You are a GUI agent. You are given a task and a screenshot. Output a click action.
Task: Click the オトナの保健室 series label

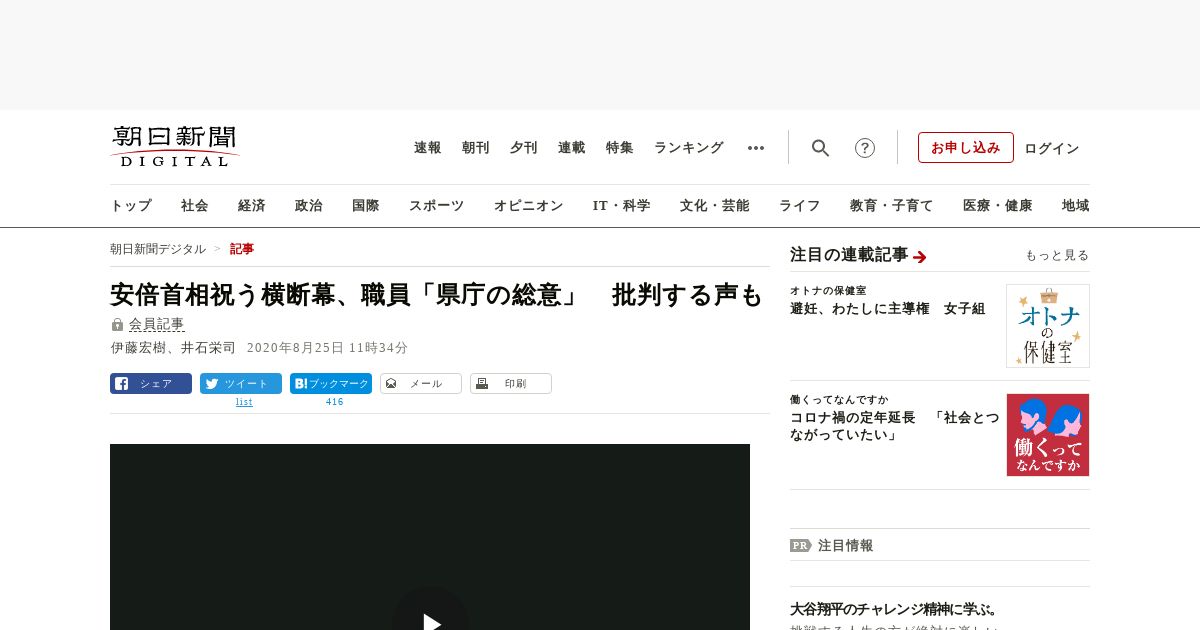(828, 291)
